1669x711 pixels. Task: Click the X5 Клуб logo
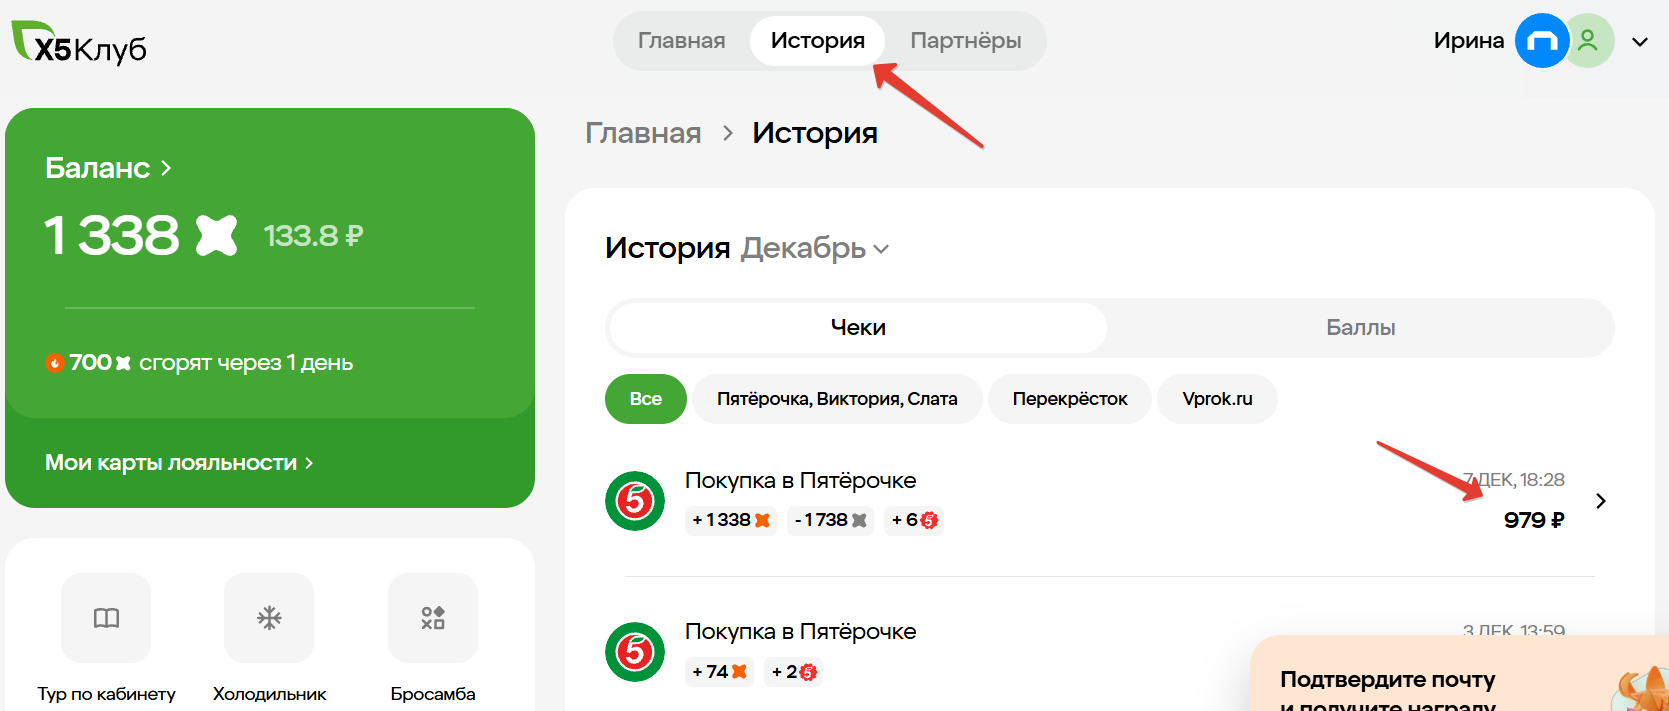[79, 43]
